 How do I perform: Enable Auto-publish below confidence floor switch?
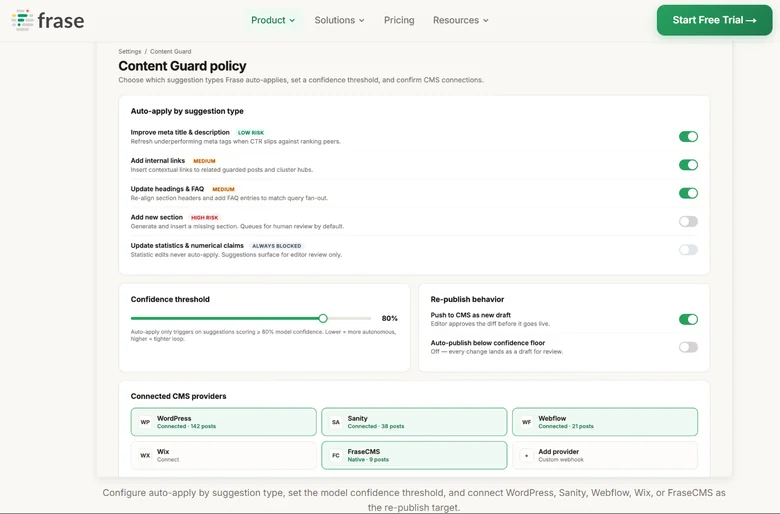click(688, 347)
